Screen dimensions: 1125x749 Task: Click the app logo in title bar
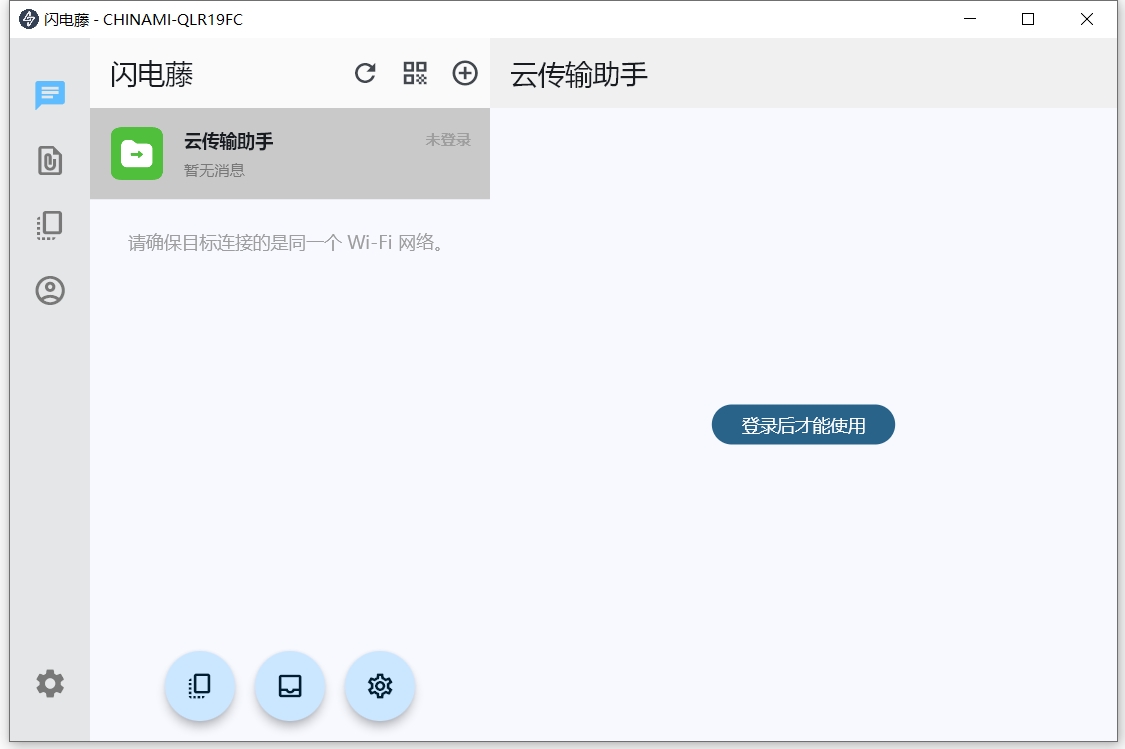click(29, 19)
